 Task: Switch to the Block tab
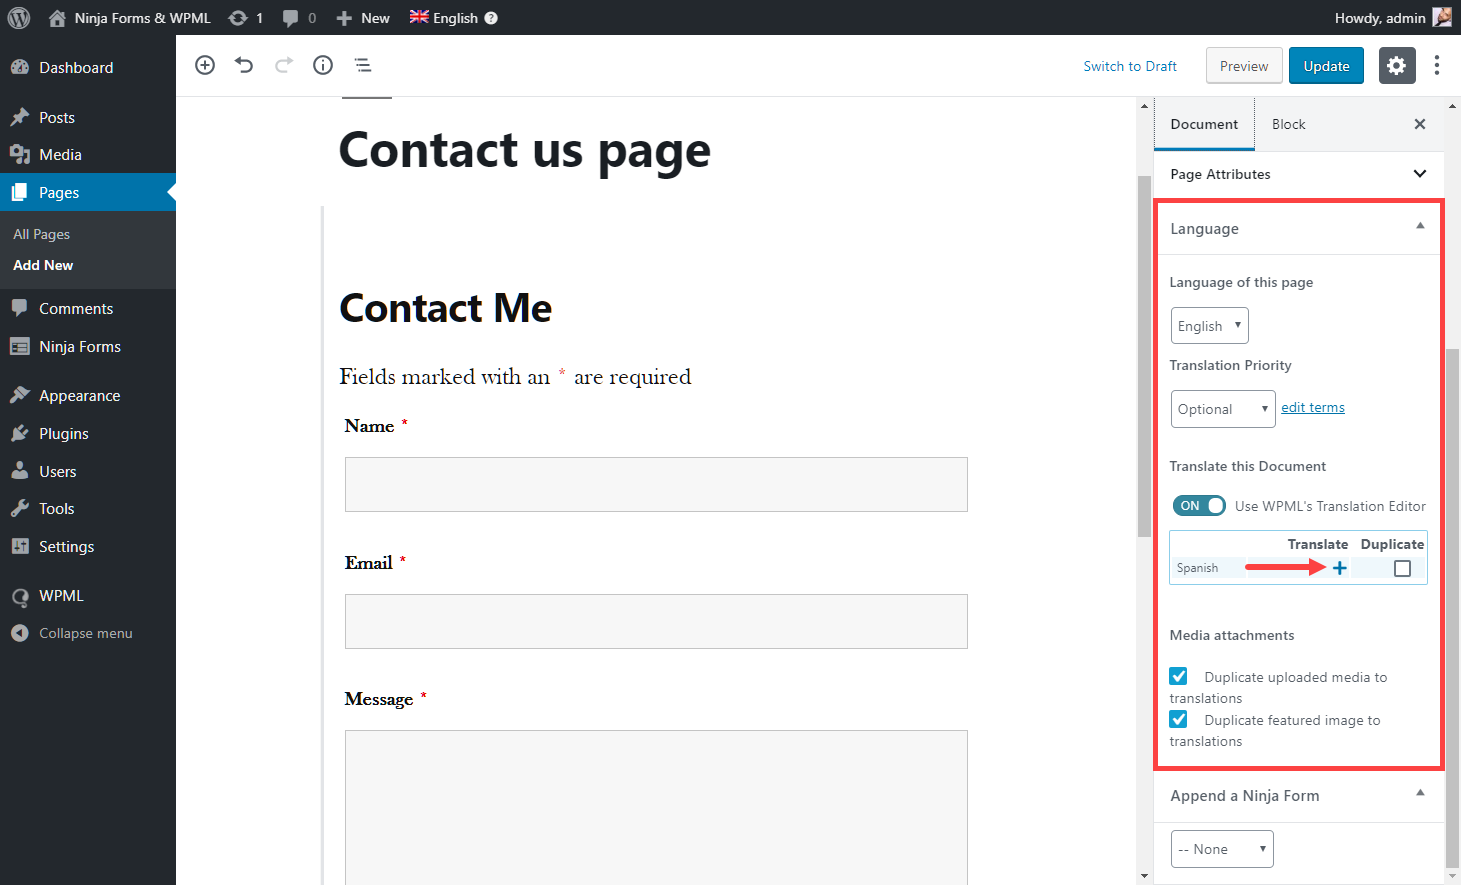tap(1288, 124)
